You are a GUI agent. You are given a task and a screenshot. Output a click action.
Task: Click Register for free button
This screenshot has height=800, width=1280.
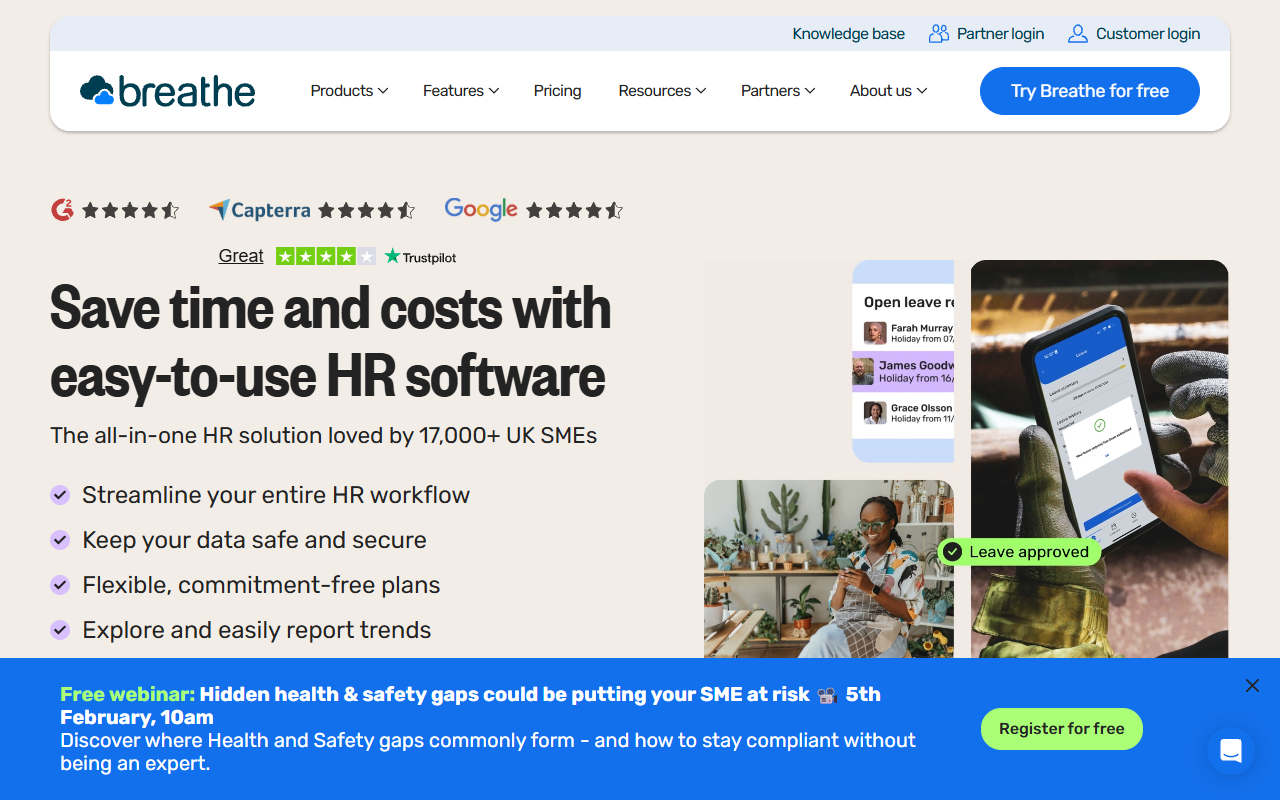tap(1062, 729)
